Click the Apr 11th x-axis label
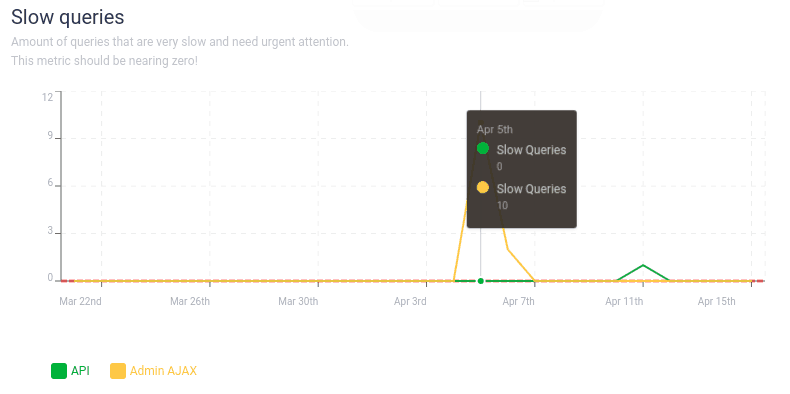 pos(624,302)
